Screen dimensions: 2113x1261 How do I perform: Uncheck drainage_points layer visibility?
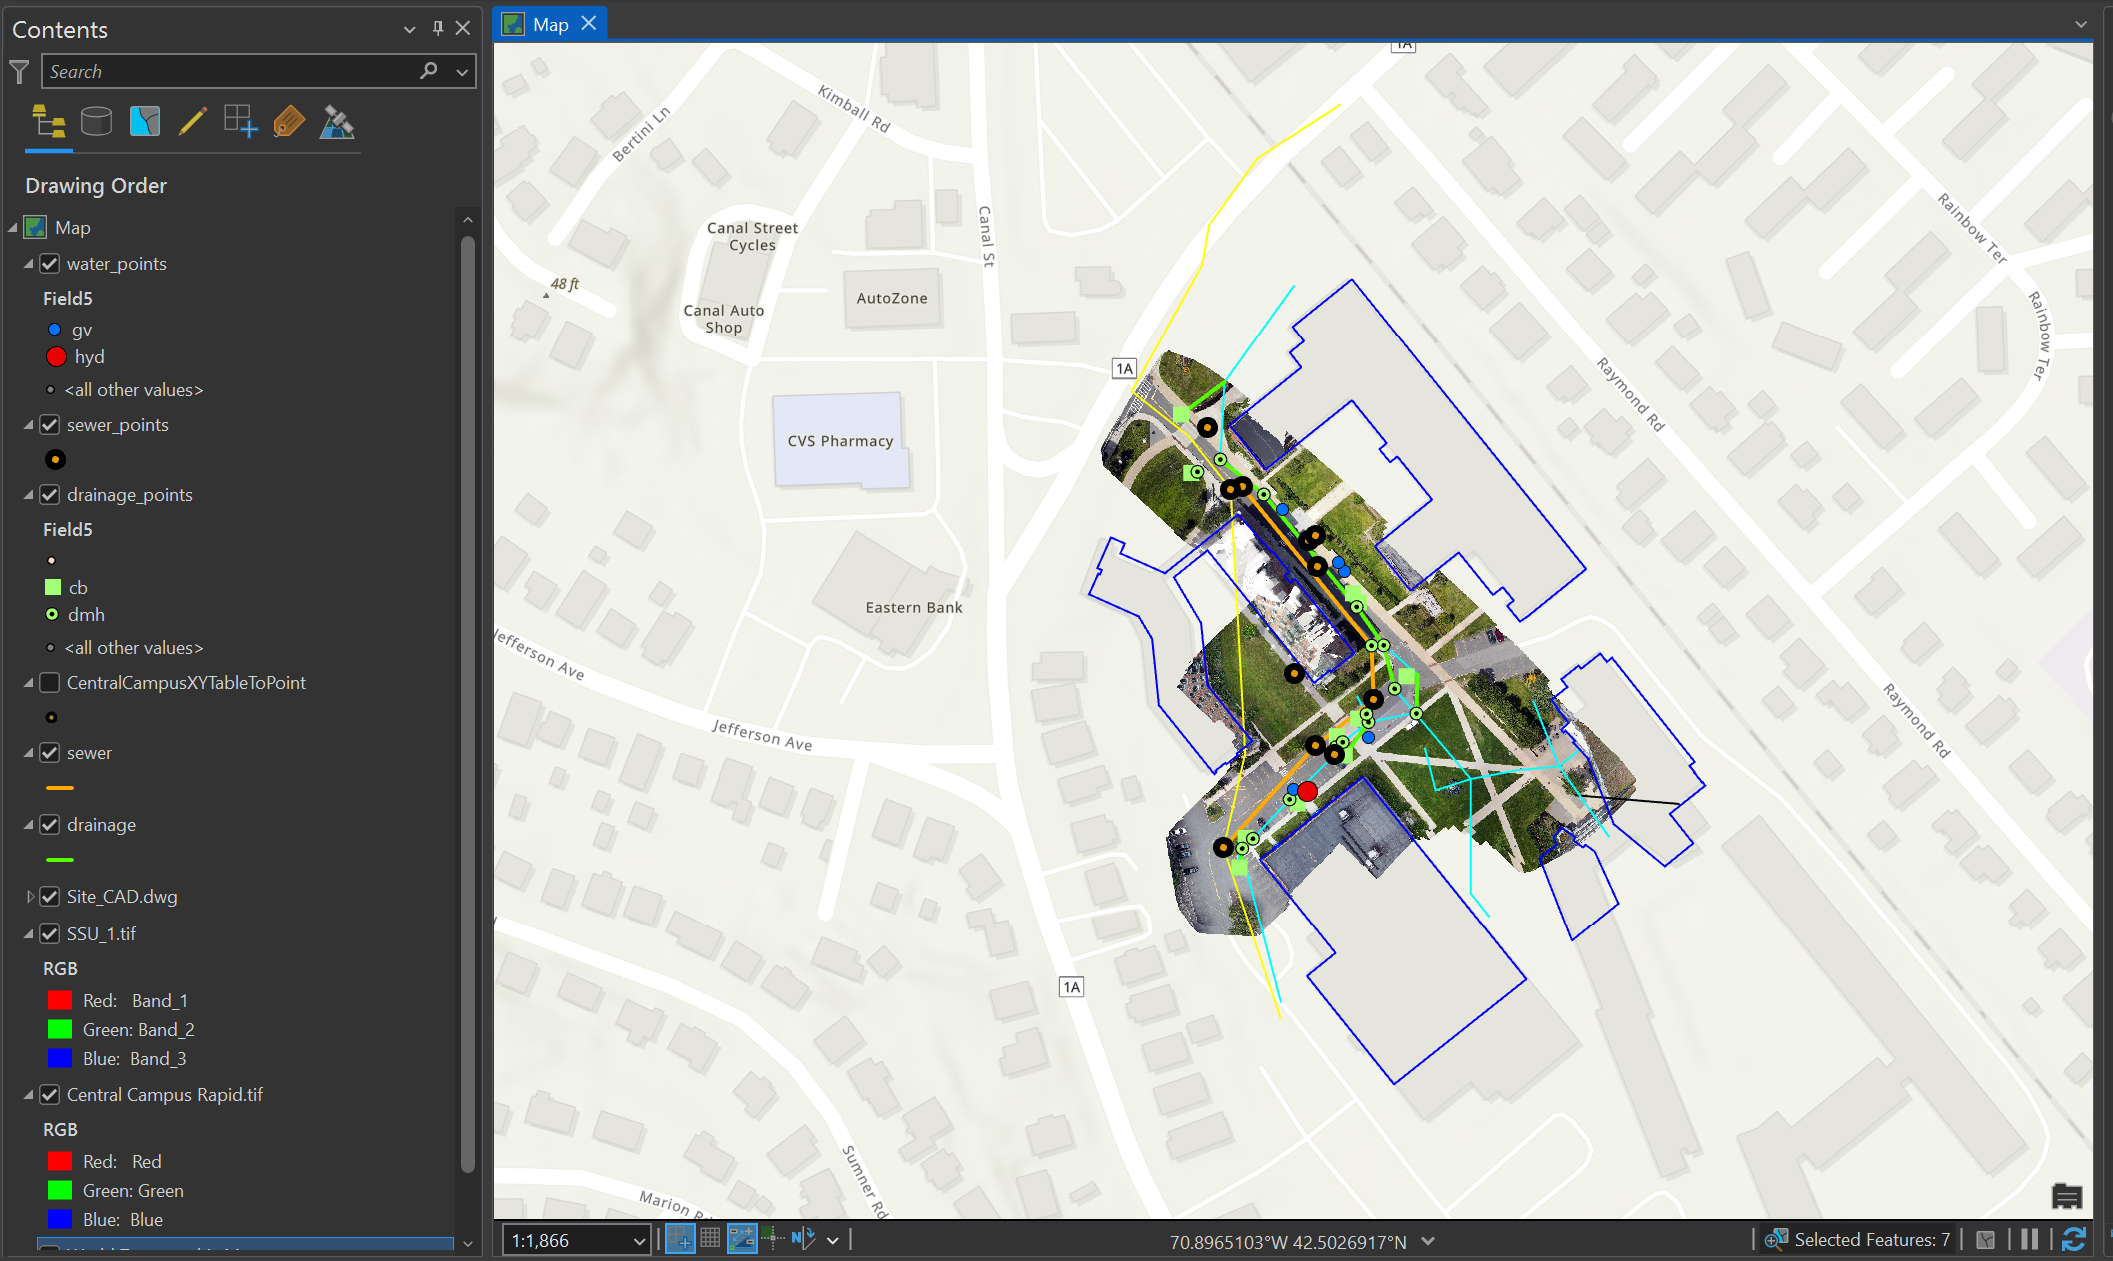click(49, 495)
